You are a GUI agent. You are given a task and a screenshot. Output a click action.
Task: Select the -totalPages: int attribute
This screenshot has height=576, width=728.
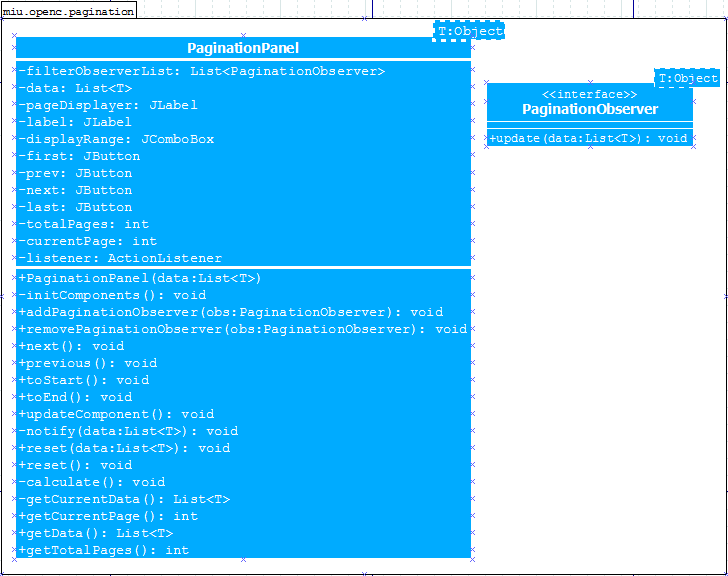84,224
